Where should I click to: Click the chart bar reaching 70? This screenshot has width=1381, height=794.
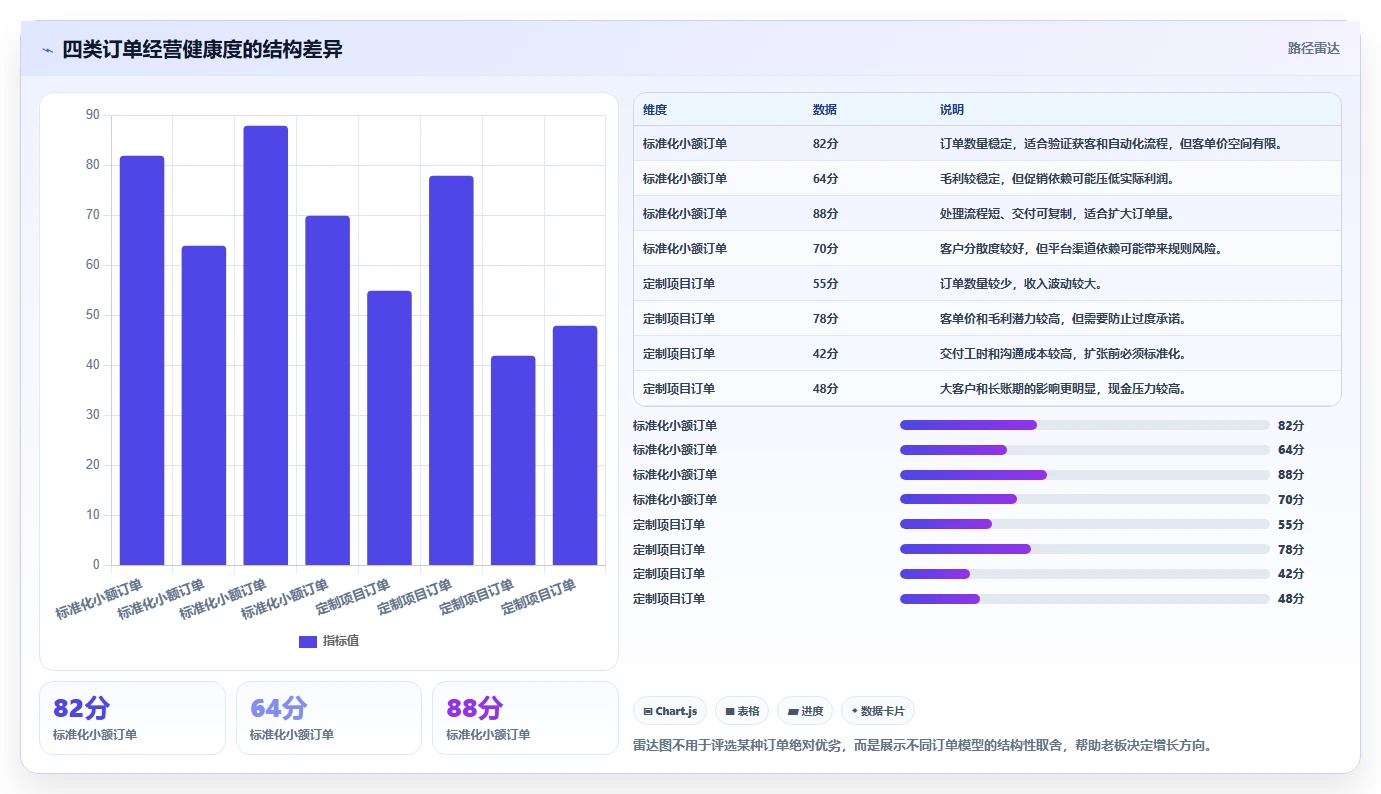tap(328, 390)
